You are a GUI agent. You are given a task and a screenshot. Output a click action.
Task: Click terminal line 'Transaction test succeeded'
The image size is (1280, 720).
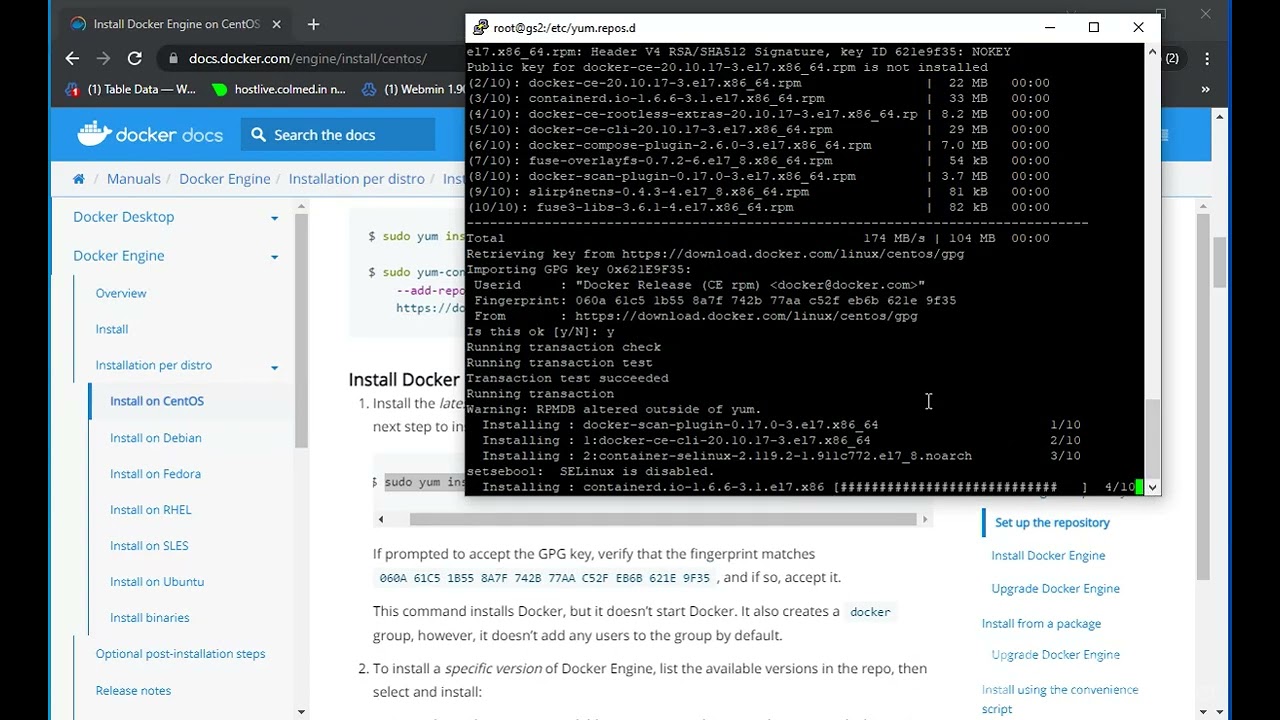567,378
